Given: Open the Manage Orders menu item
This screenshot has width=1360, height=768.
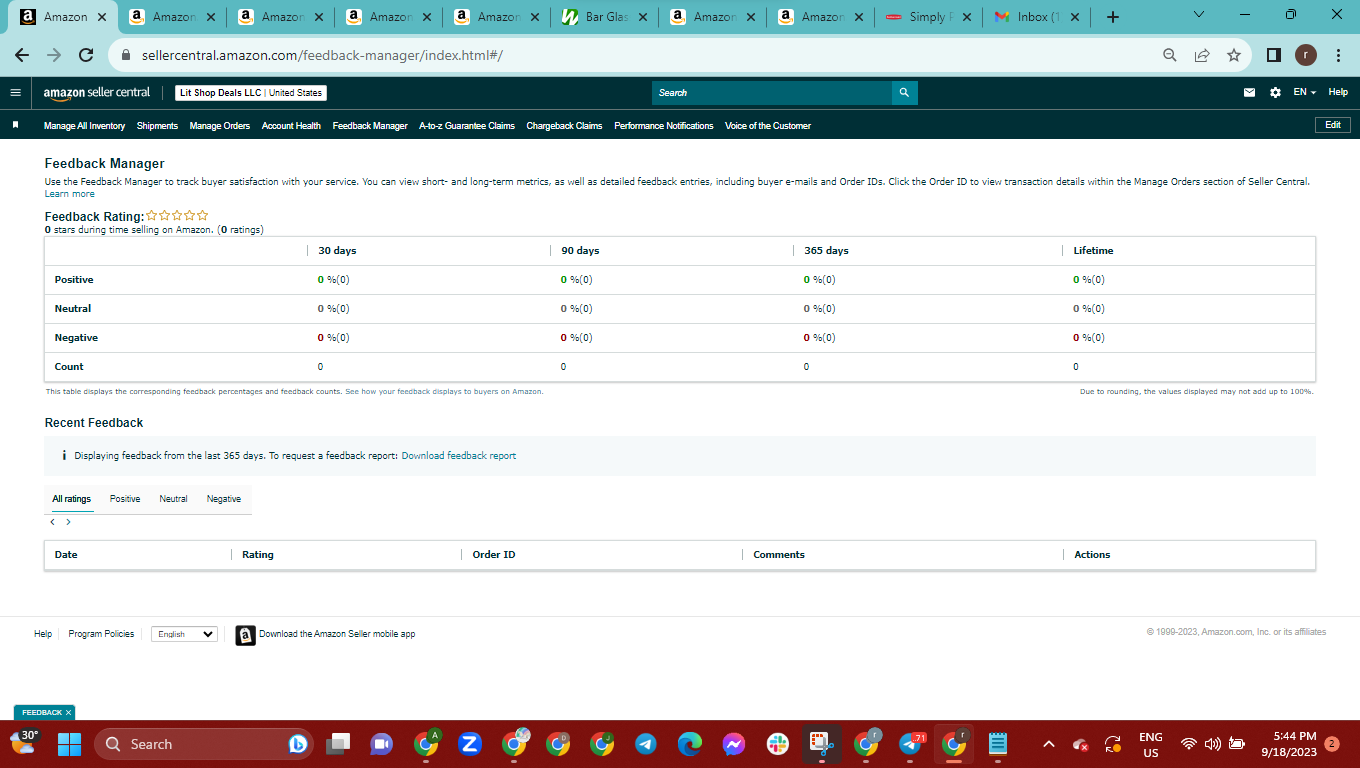Looking at the screenshot, I should pyautogui.click(x=220, y=126).
